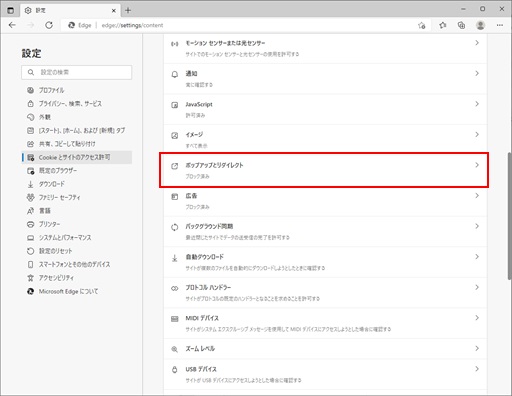Open 言語 settings in the sidebar
This screenshot has width=512, height=396.
(77, 211)
